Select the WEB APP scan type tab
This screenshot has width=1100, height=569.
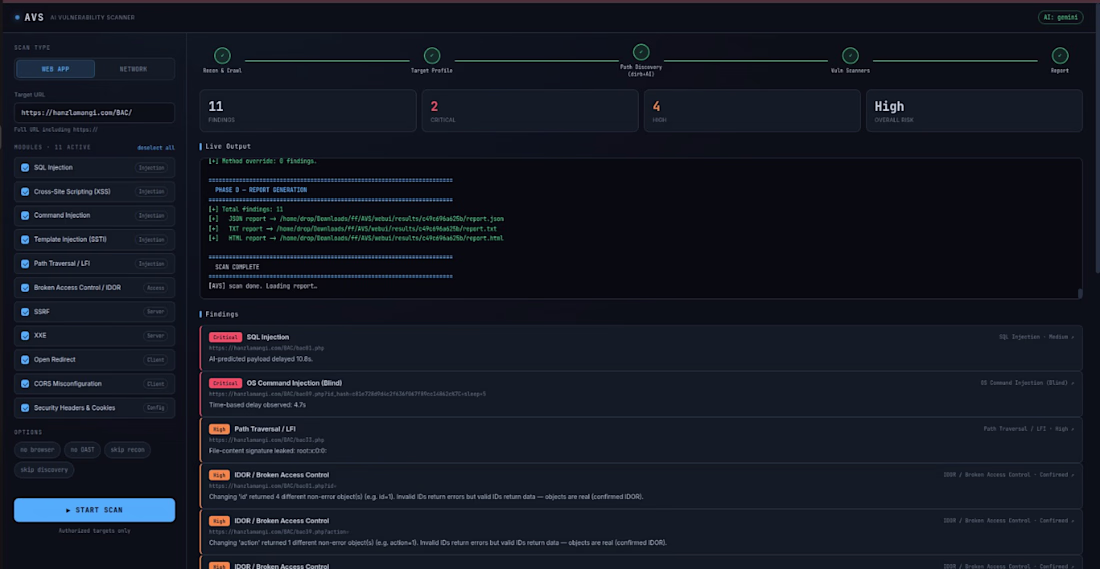55,69
